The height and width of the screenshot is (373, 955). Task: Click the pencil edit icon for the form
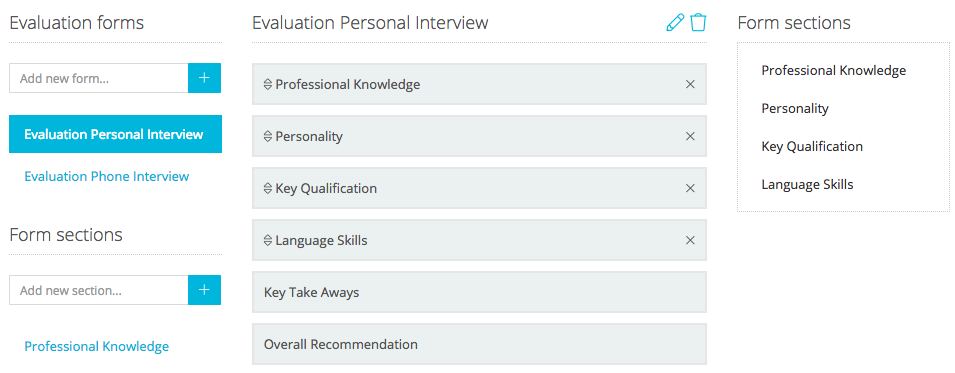[x=675, y=23]
